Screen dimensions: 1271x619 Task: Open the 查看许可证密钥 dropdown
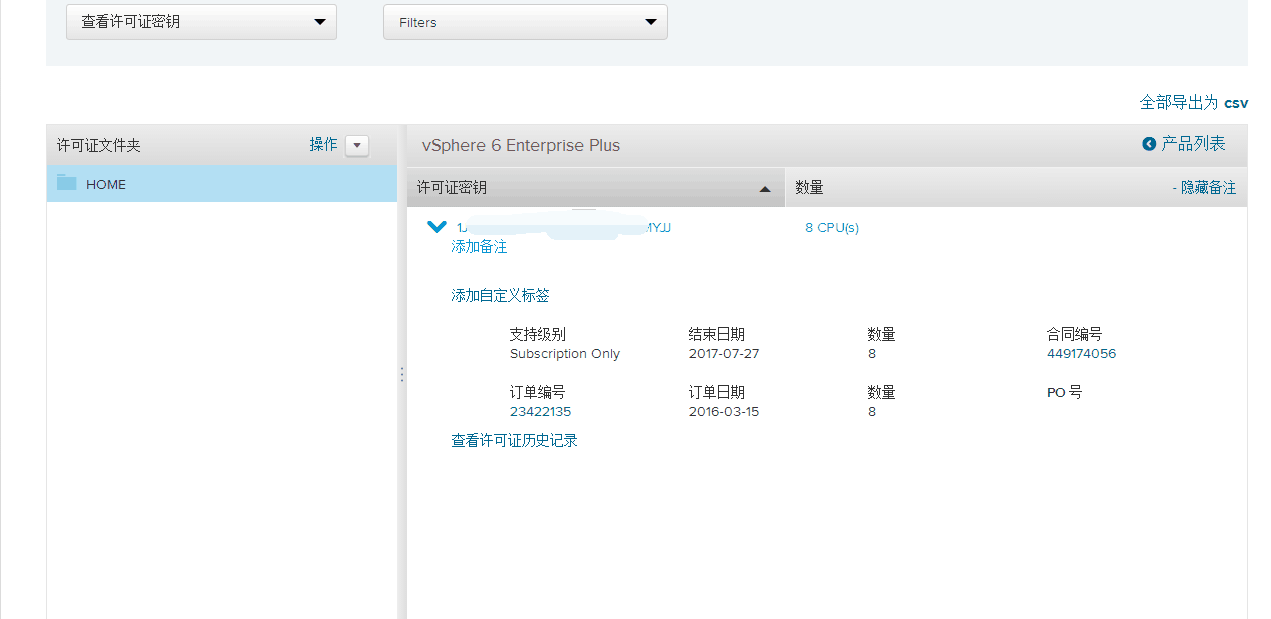201,22
